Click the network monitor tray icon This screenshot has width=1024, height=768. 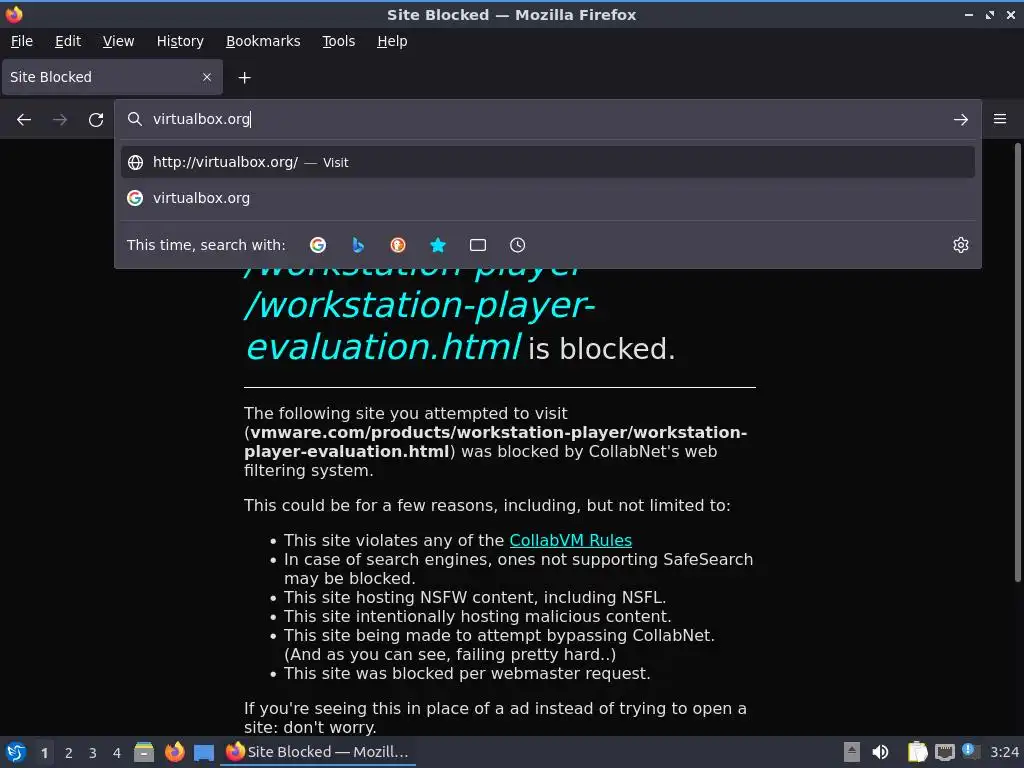(x=944, y=752)
